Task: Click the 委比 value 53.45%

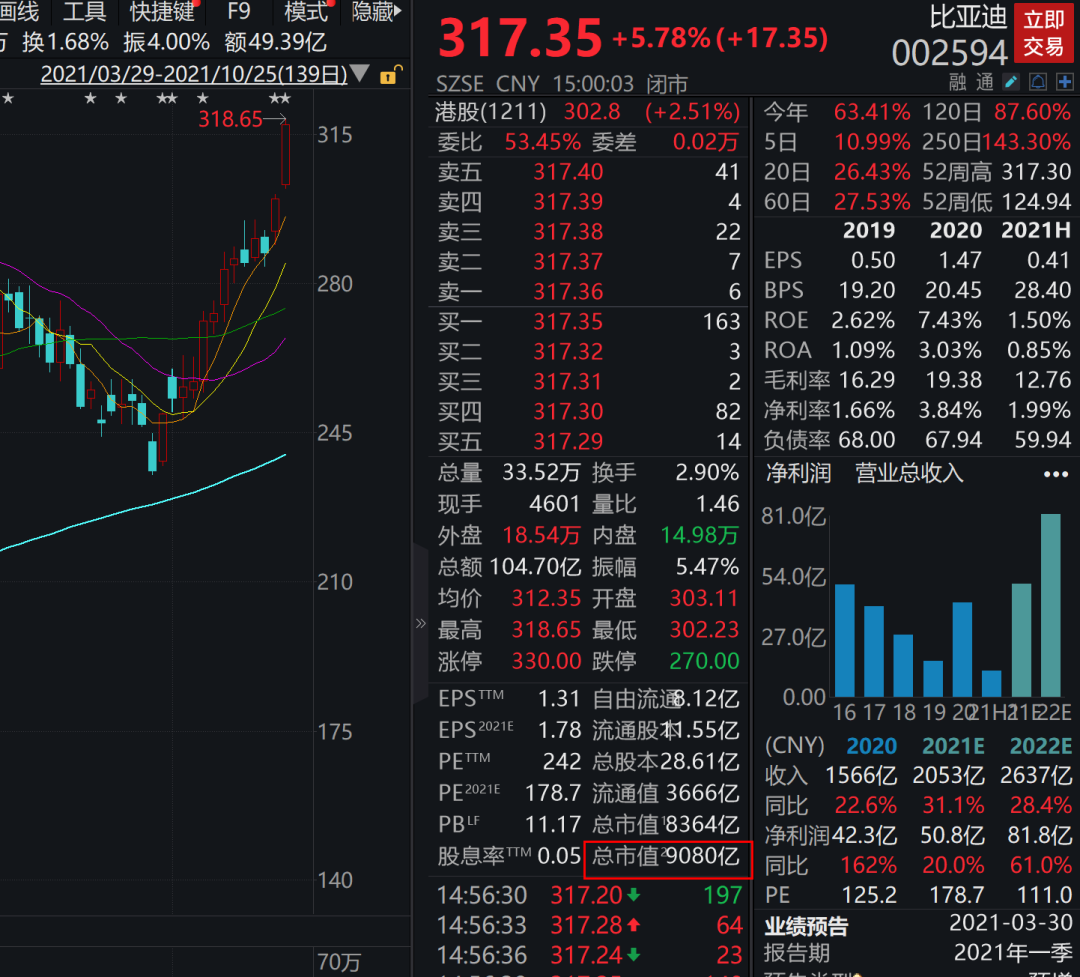Action: coord(543,142)
